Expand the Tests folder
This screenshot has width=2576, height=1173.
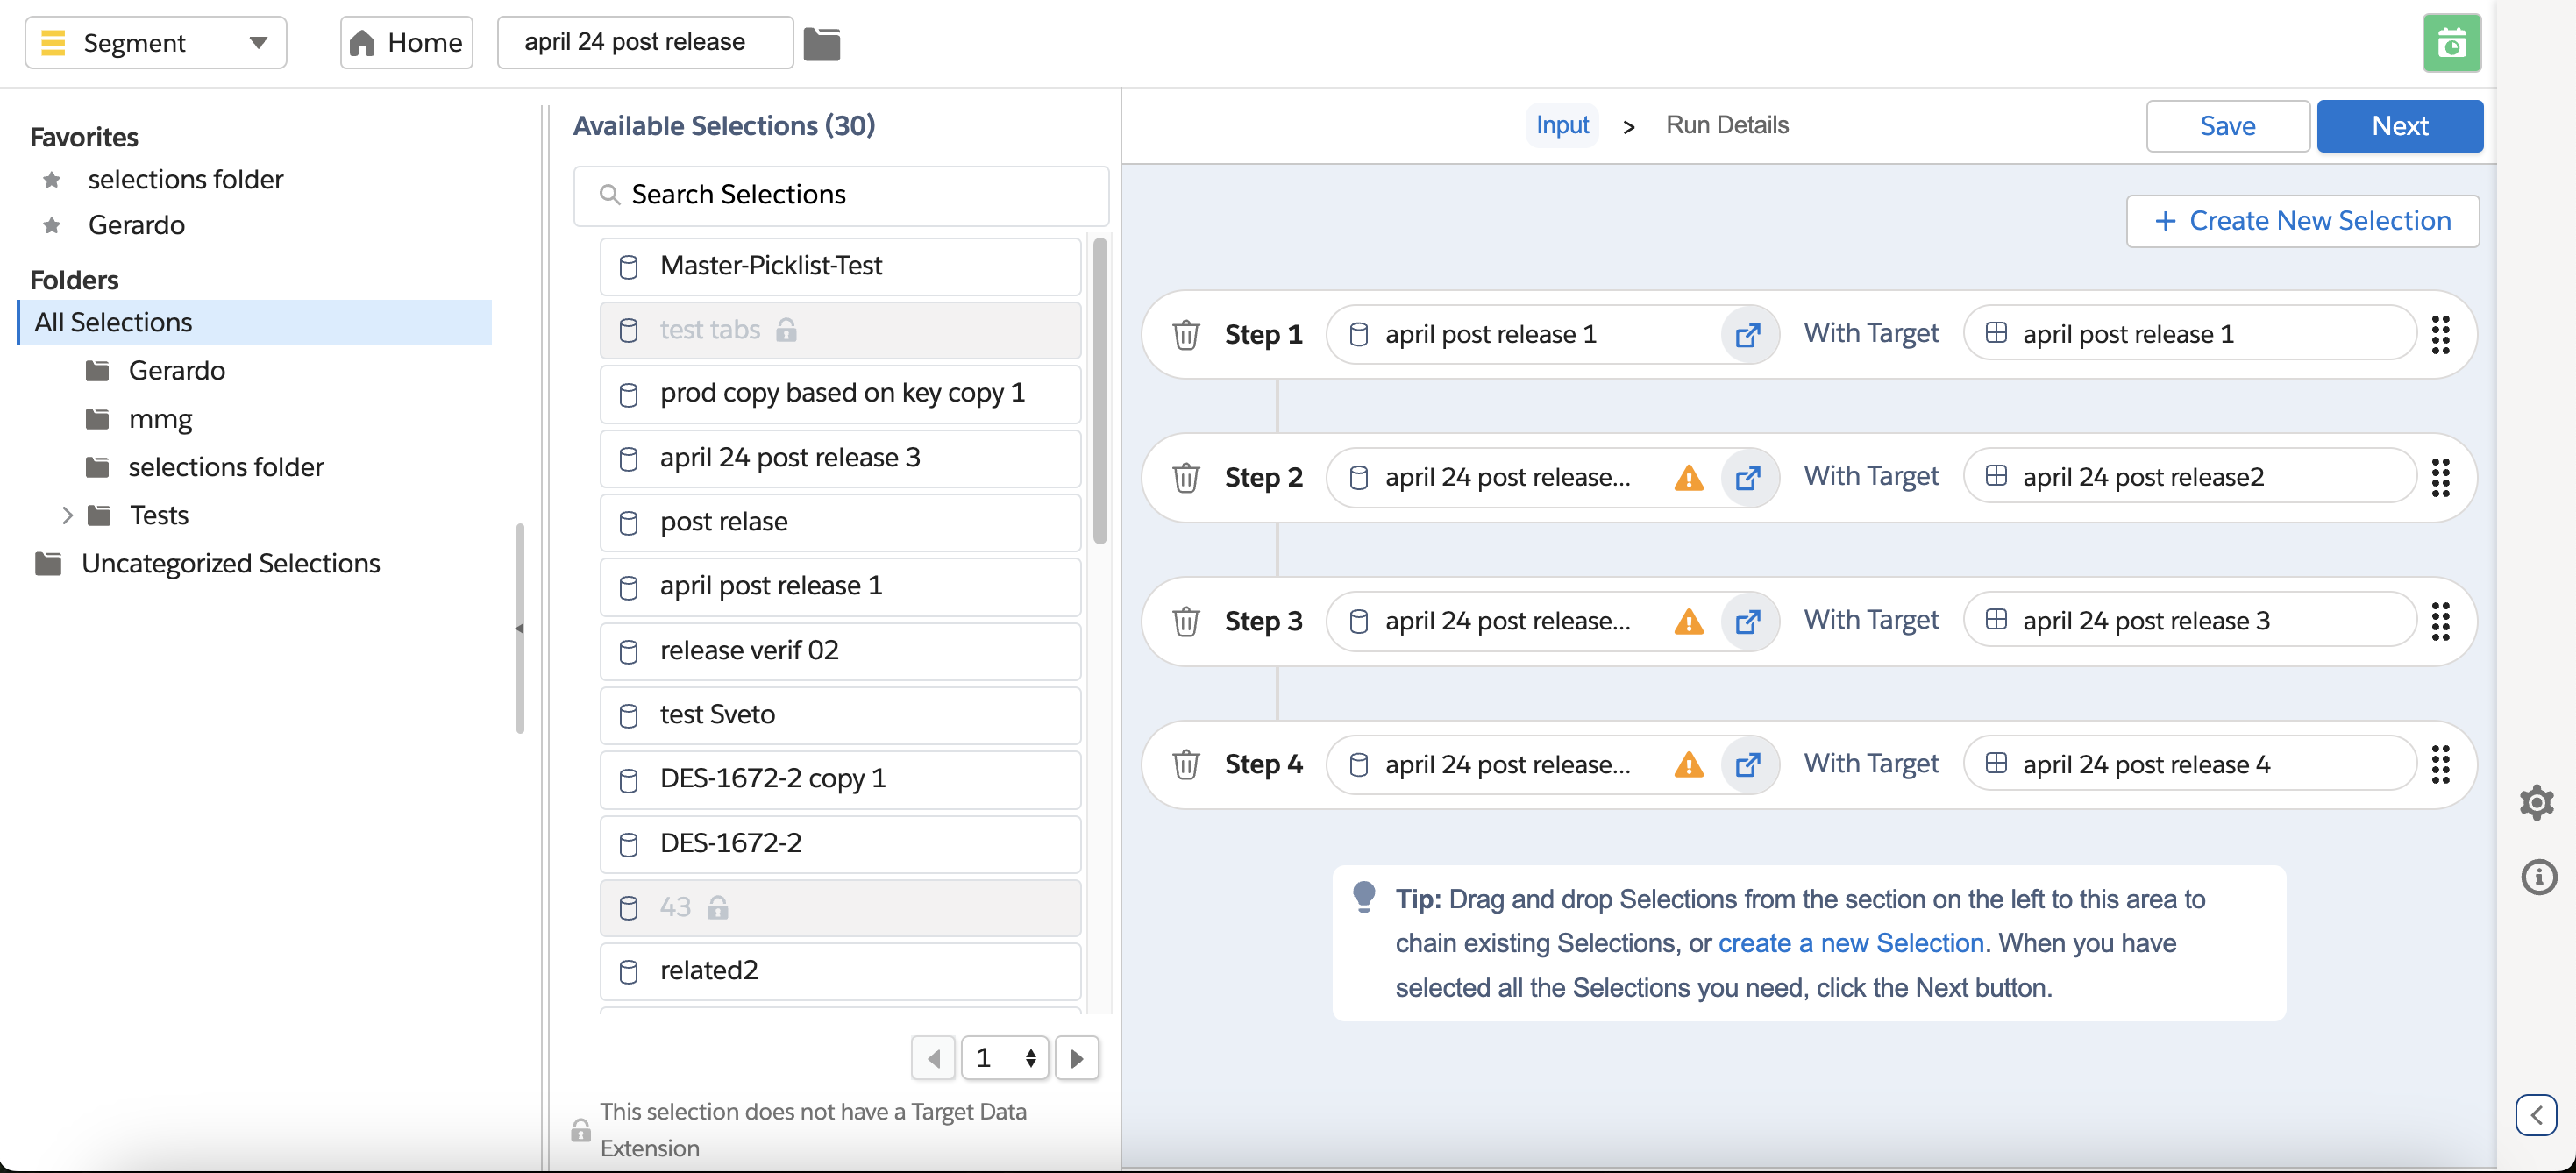tap(67, 515)
